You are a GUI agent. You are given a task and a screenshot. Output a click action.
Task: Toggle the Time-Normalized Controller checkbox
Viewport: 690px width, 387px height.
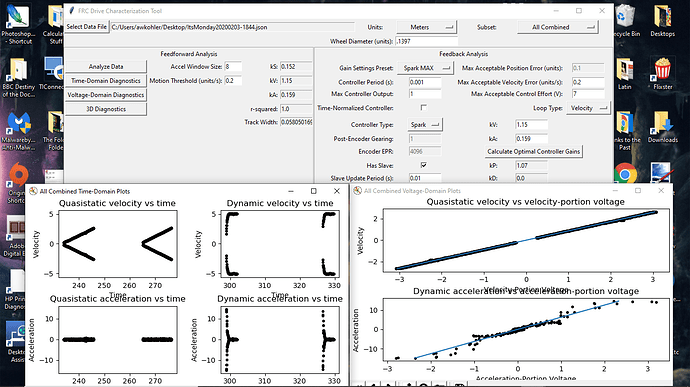point(424,107)
